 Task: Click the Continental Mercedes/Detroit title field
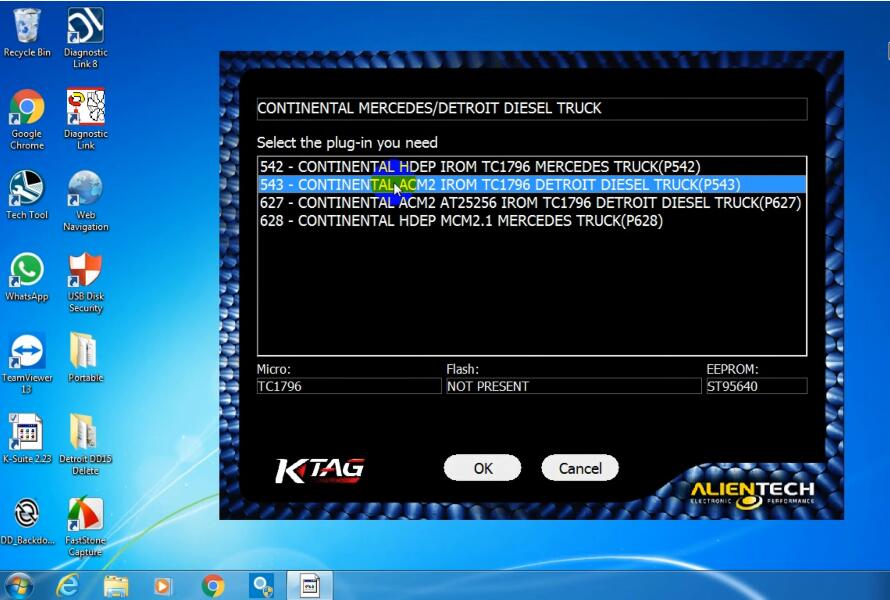[x=532, y=108]
